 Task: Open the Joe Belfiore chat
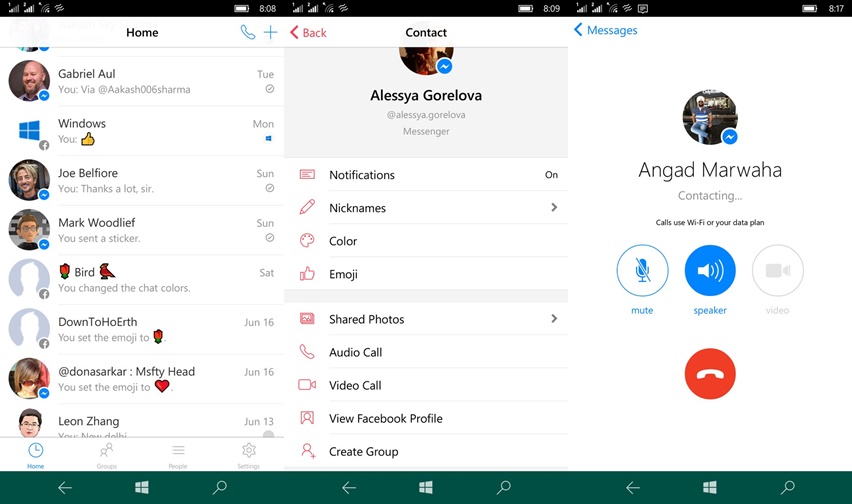tap(142, 180)
